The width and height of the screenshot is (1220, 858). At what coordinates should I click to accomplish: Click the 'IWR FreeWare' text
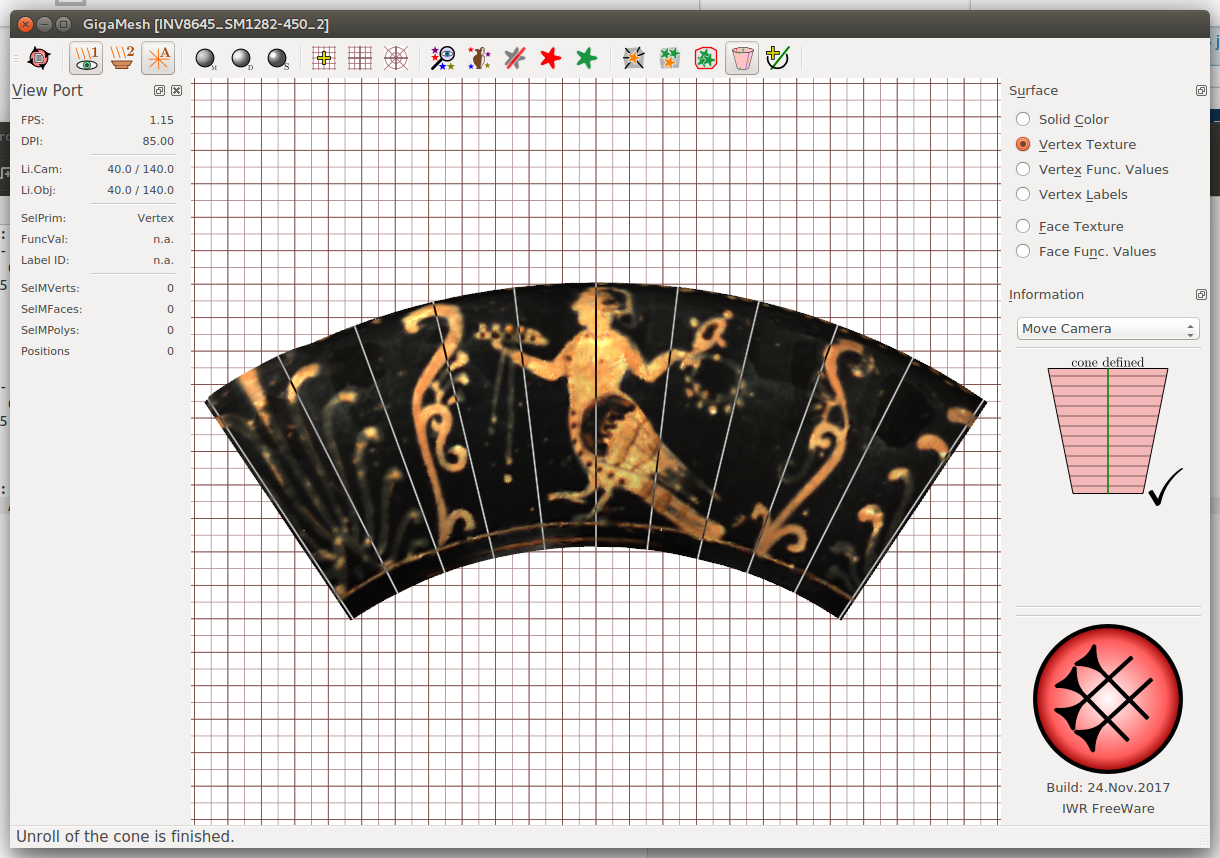pyautogui.click(x=1108, y=808)
